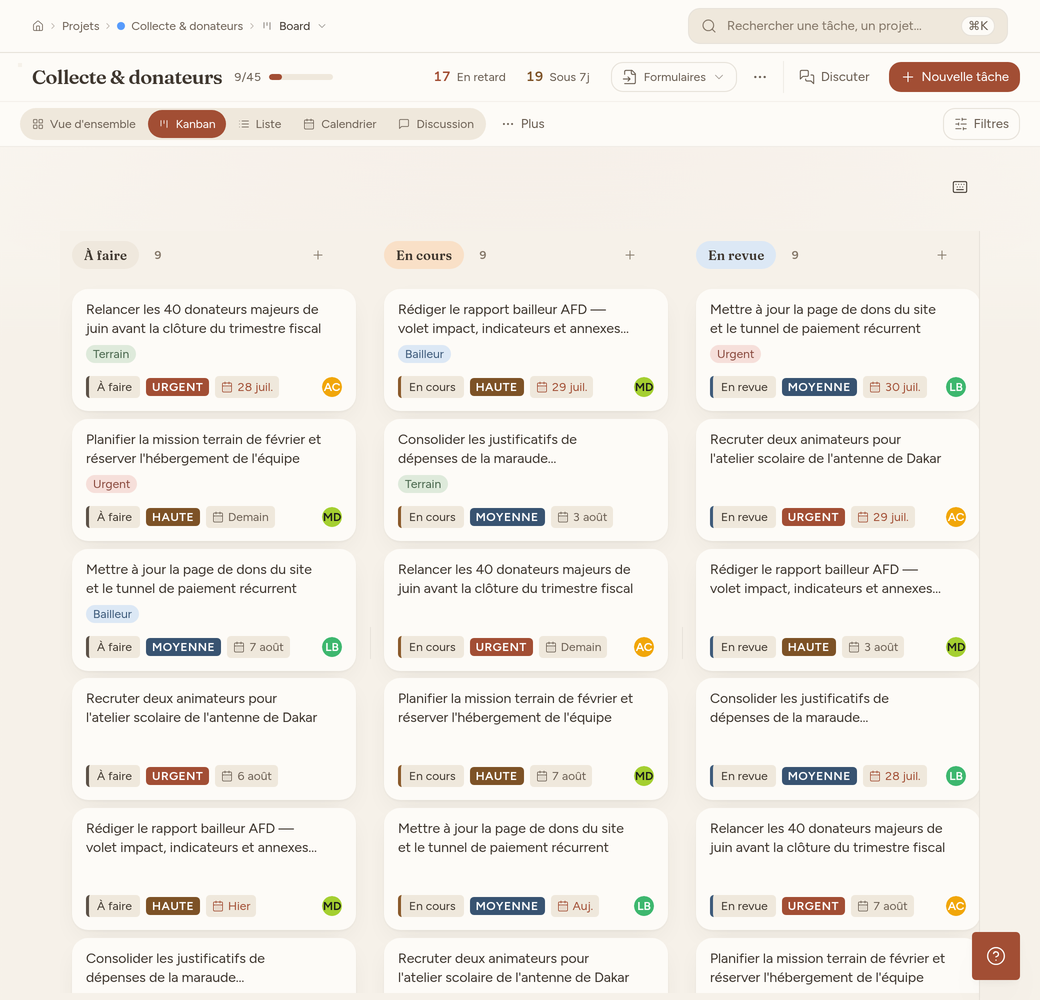This screenshot has width=1040, height=1000.
Task: Click the MD avatar on the En revue 3 août card
Action: (956, 647)
